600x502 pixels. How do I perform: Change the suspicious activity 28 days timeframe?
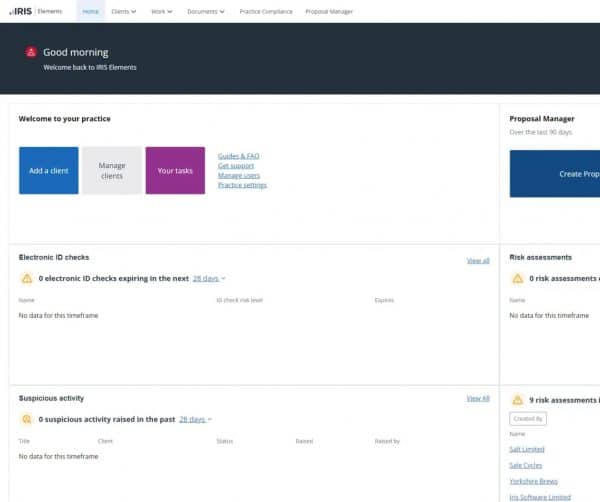pyautogui.click(x=195, y=419)
